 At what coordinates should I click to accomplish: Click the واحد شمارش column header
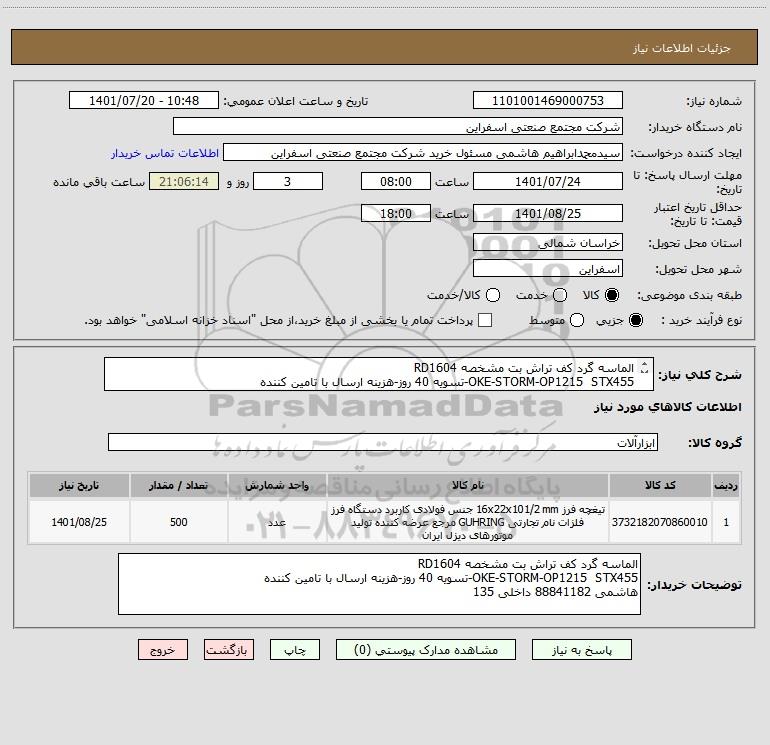pos(277,485)
